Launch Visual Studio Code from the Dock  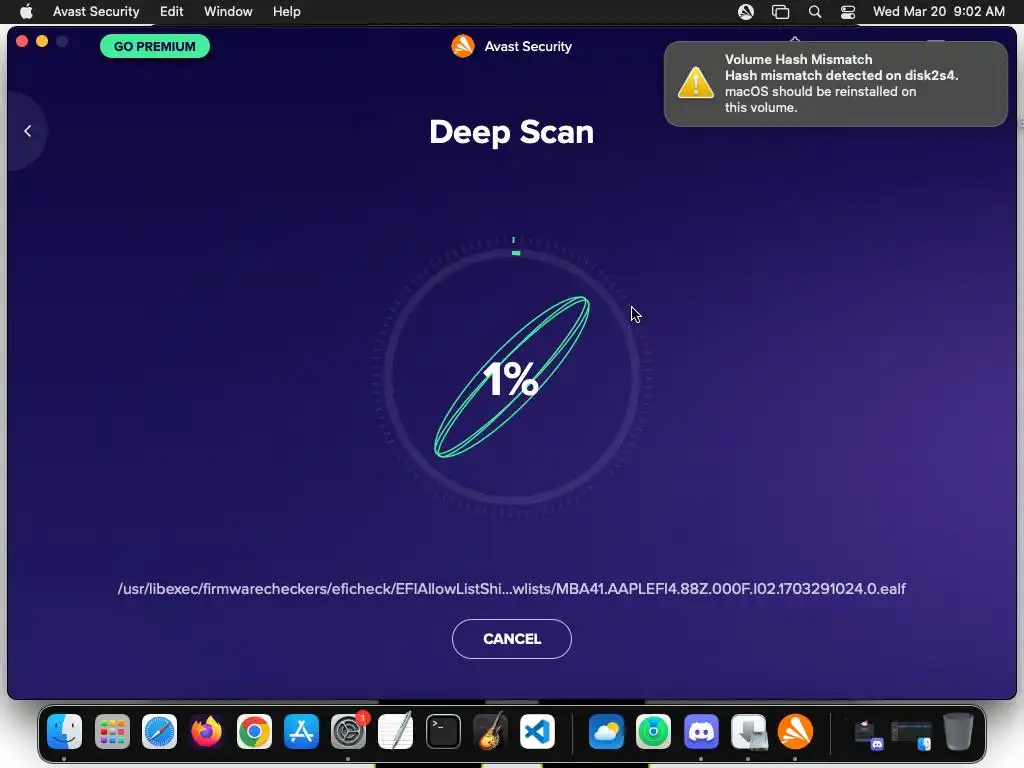537,731
